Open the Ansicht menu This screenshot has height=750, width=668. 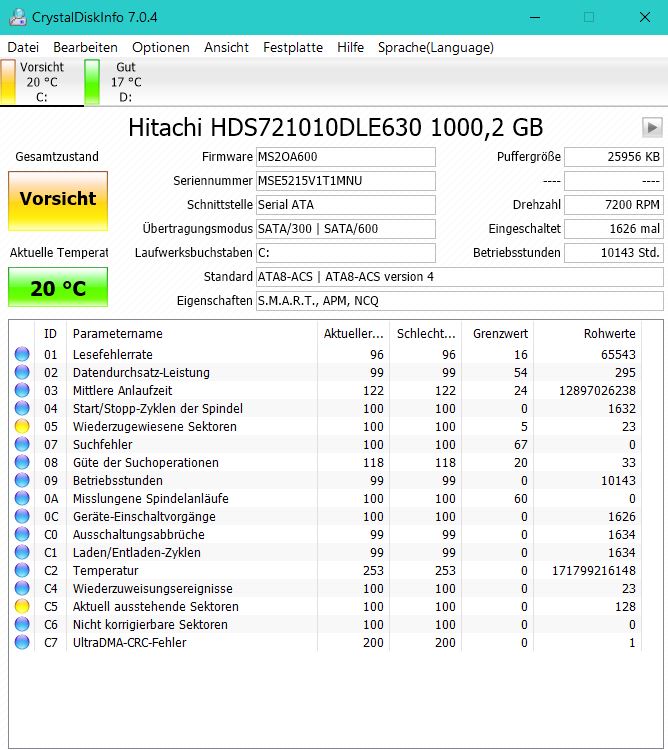[226, 47]
